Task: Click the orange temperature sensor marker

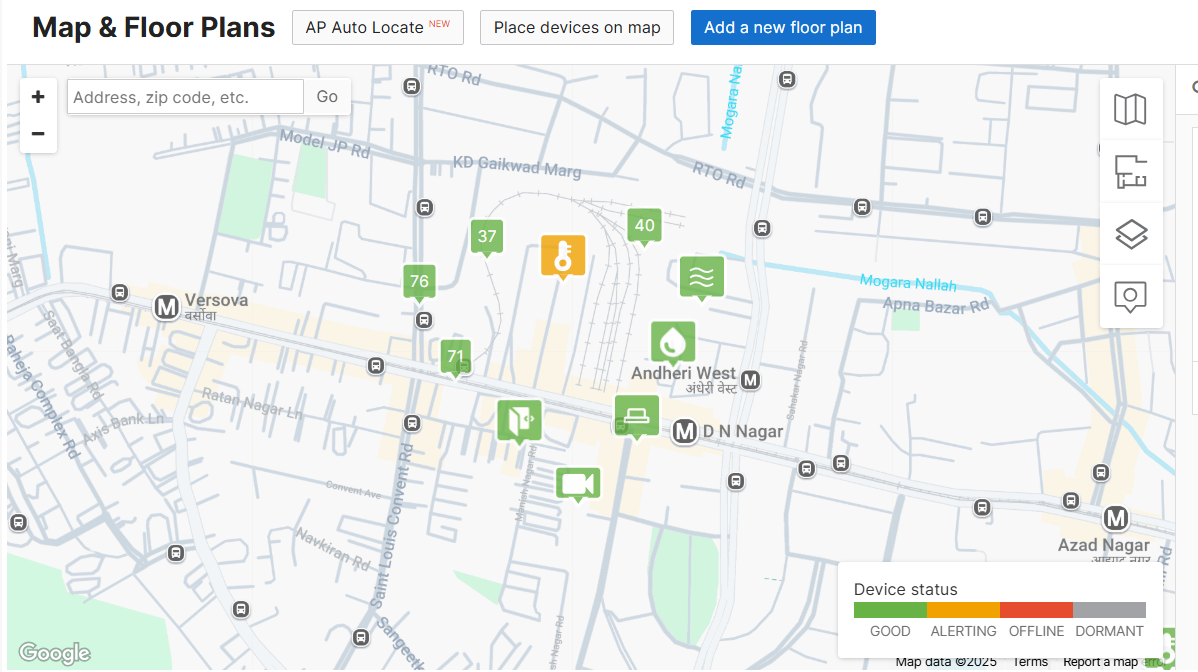Action: tap(562, 255)
